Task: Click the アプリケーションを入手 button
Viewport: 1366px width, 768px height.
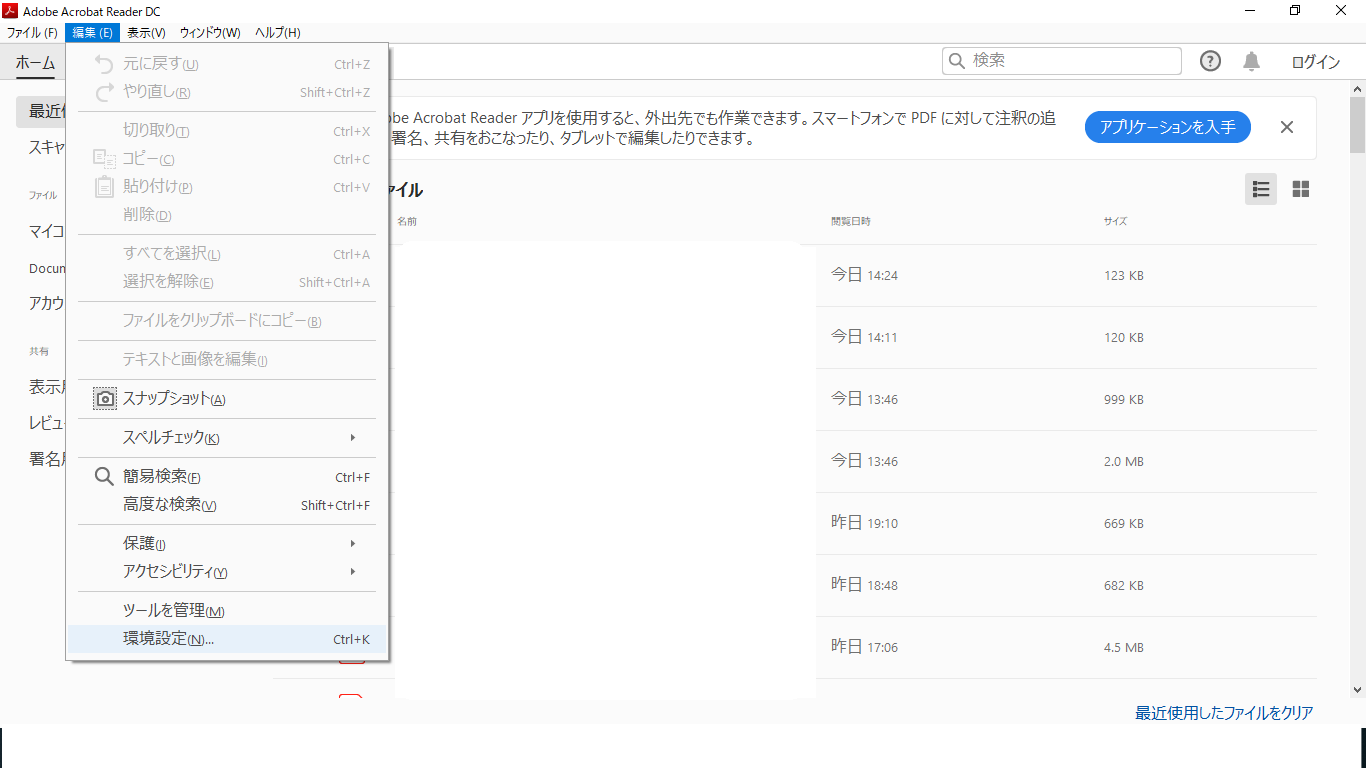Action: pyautogui.click(x=1167, y=127)
